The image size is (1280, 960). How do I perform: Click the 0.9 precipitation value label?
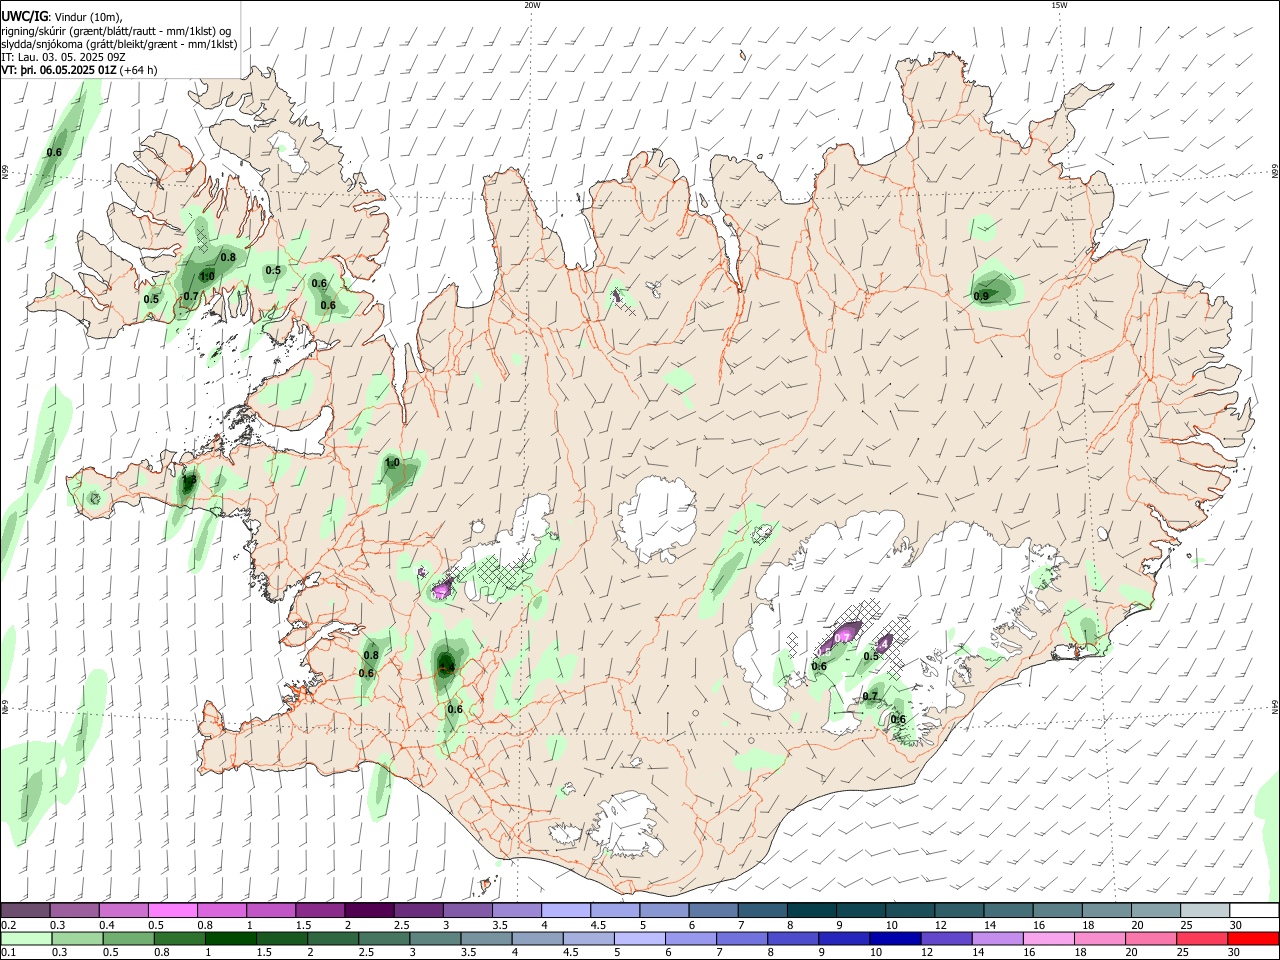[x=981, y=296]
